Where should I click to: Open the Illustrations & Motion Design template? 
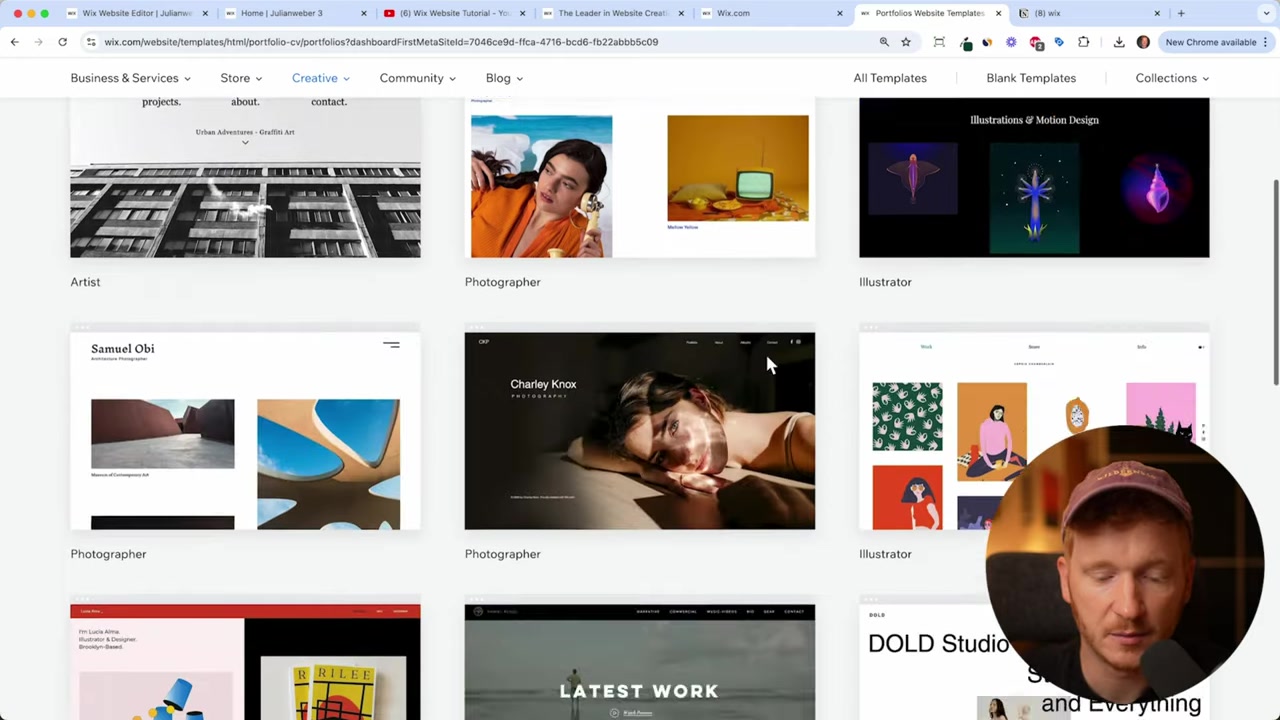[x=1034, y=177]
